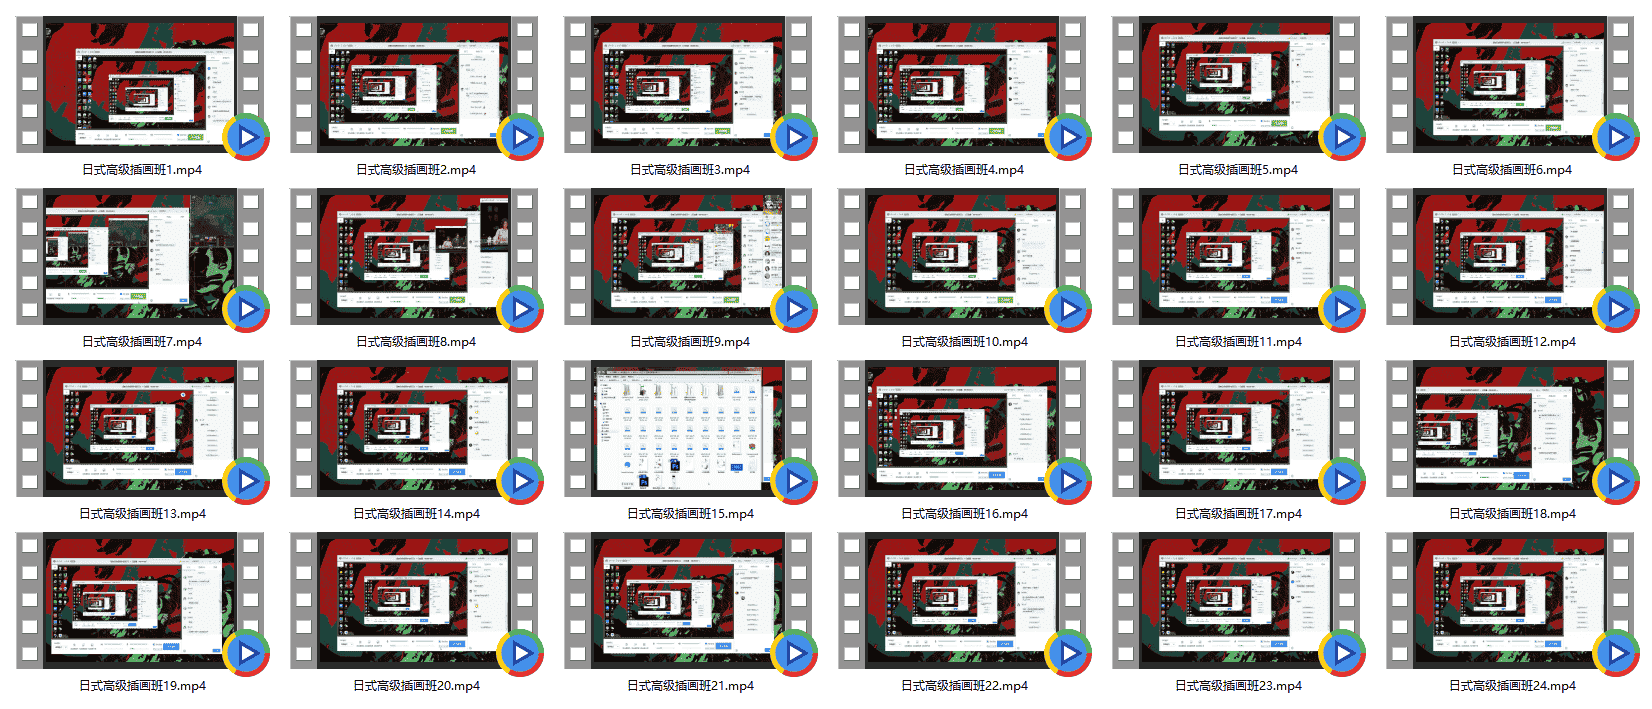1652x709 pixels.
Task: Select file name text 日式高级插画班10.mp4
Action: coord(964,342)
